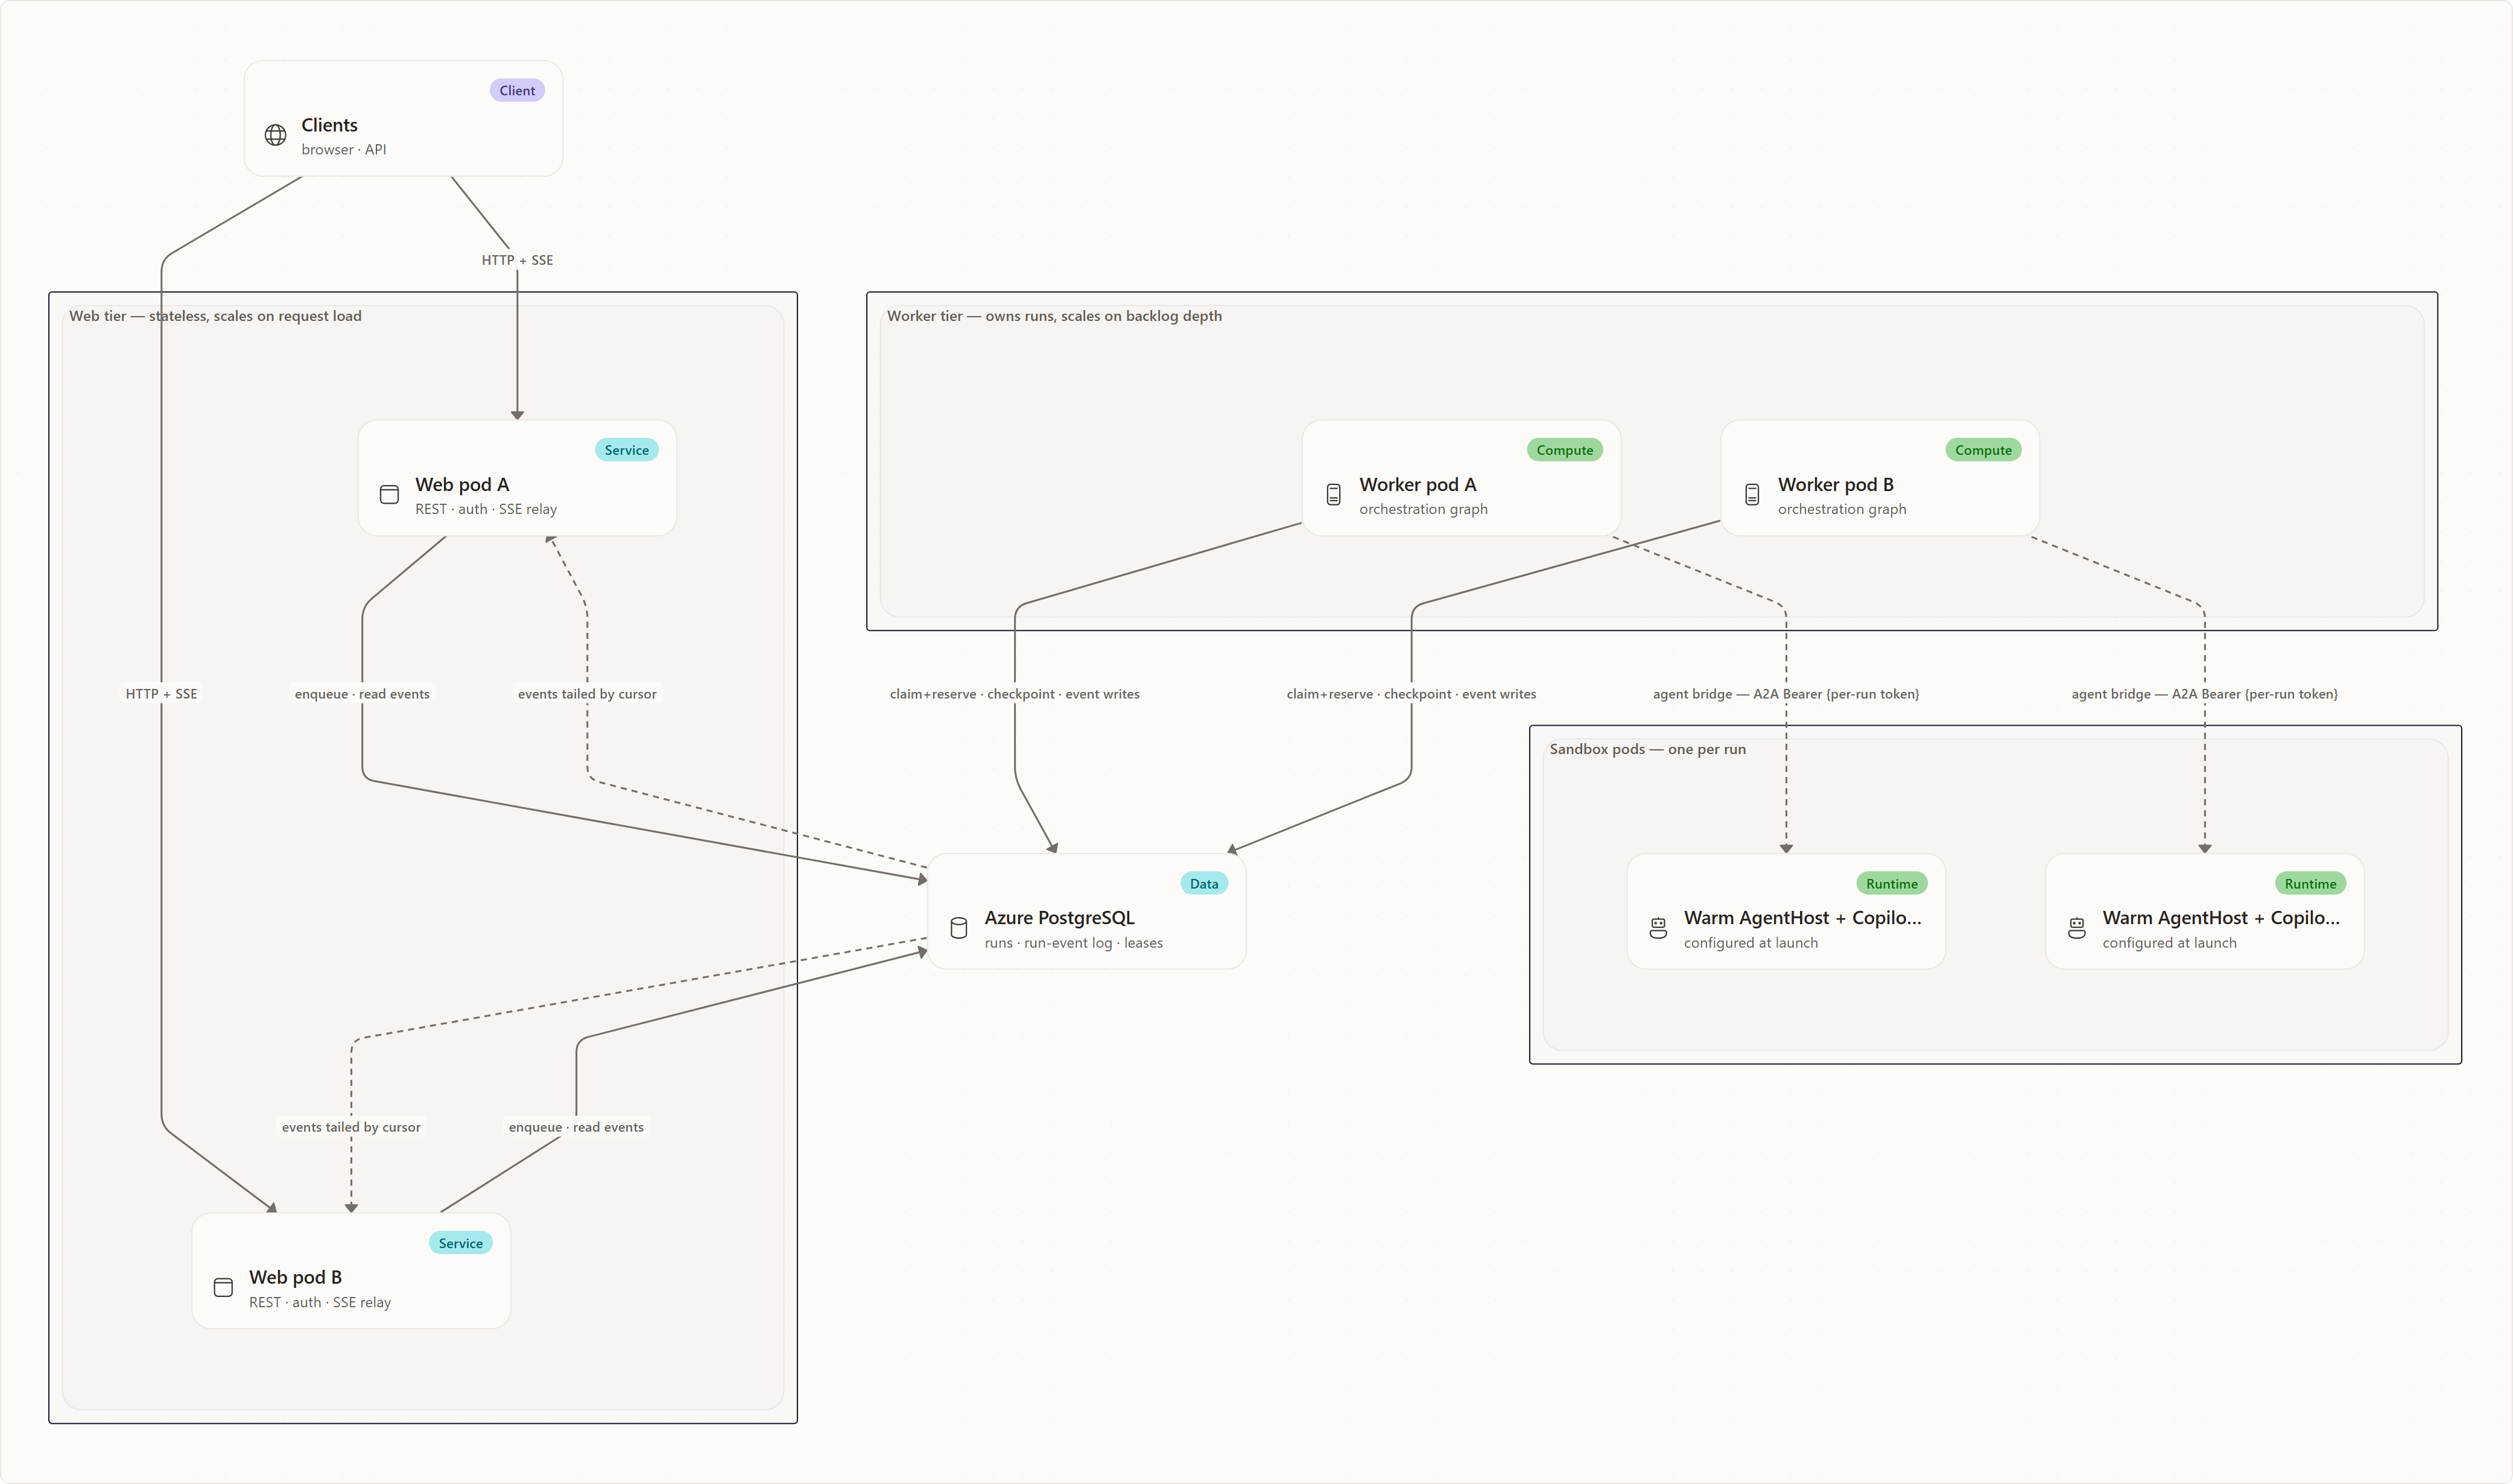
Task: Select the Worker pod A title
Action: [x=1417, y=484]
